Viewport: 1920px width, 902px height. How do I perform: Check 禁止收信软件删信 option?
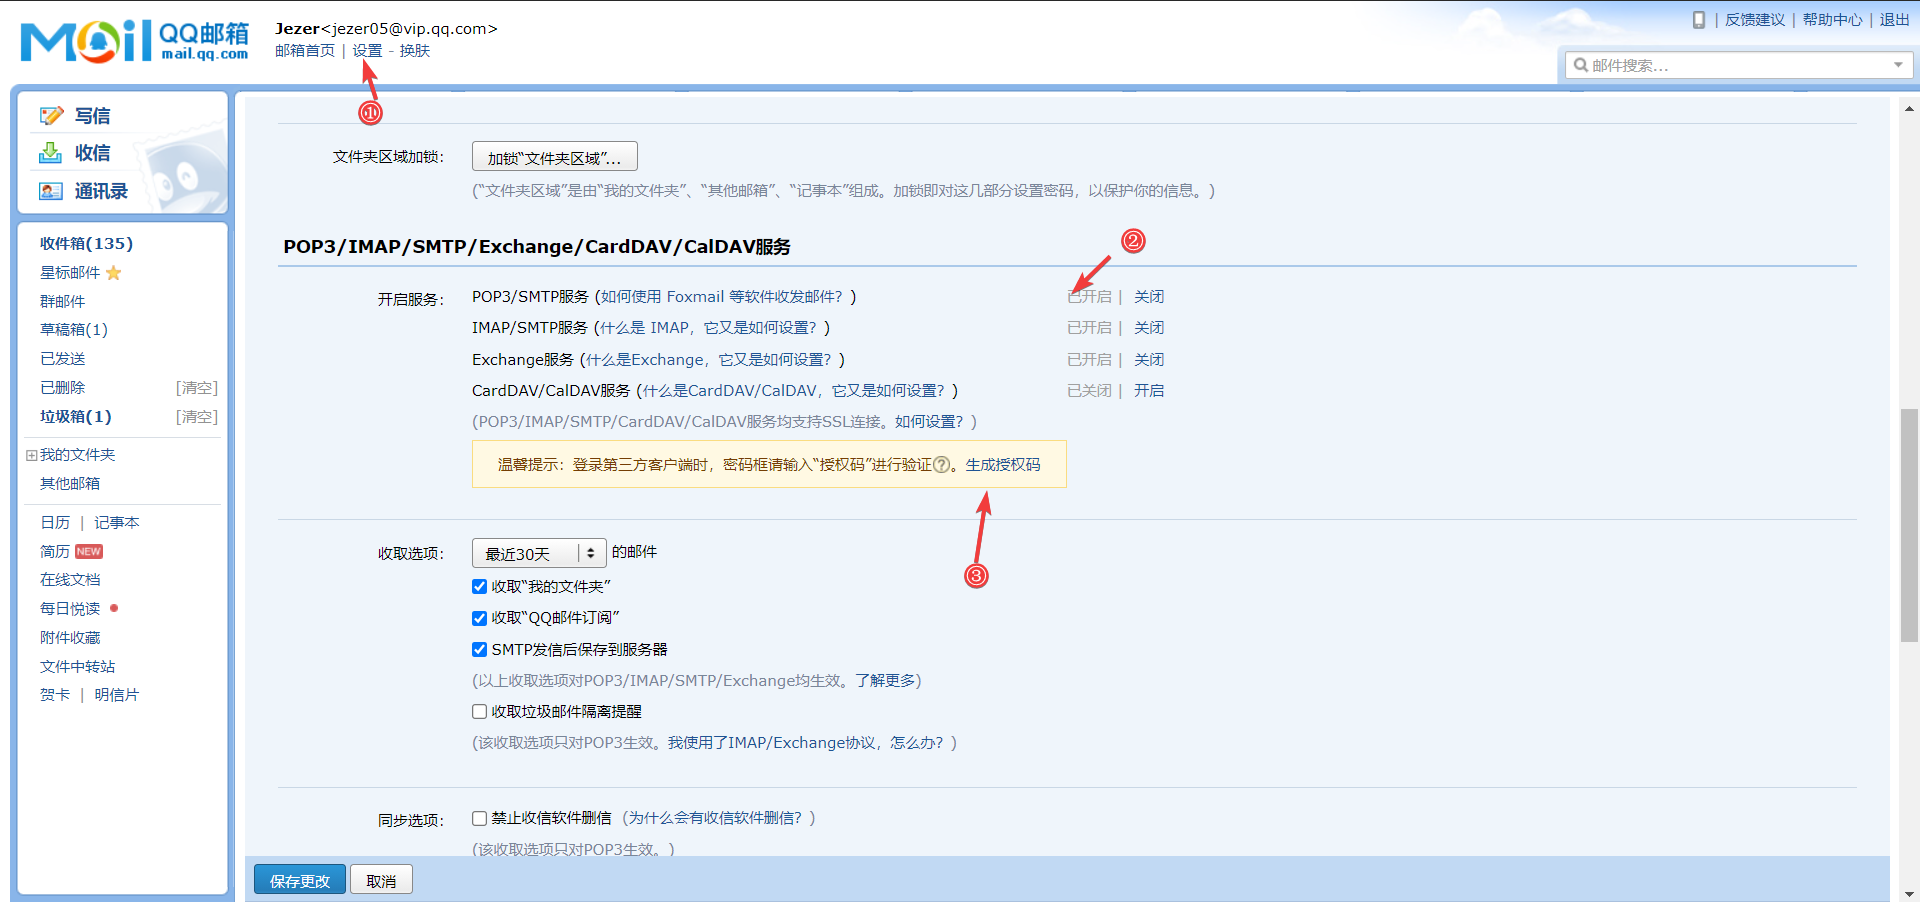pyautogui.click(x=480, y=818)
